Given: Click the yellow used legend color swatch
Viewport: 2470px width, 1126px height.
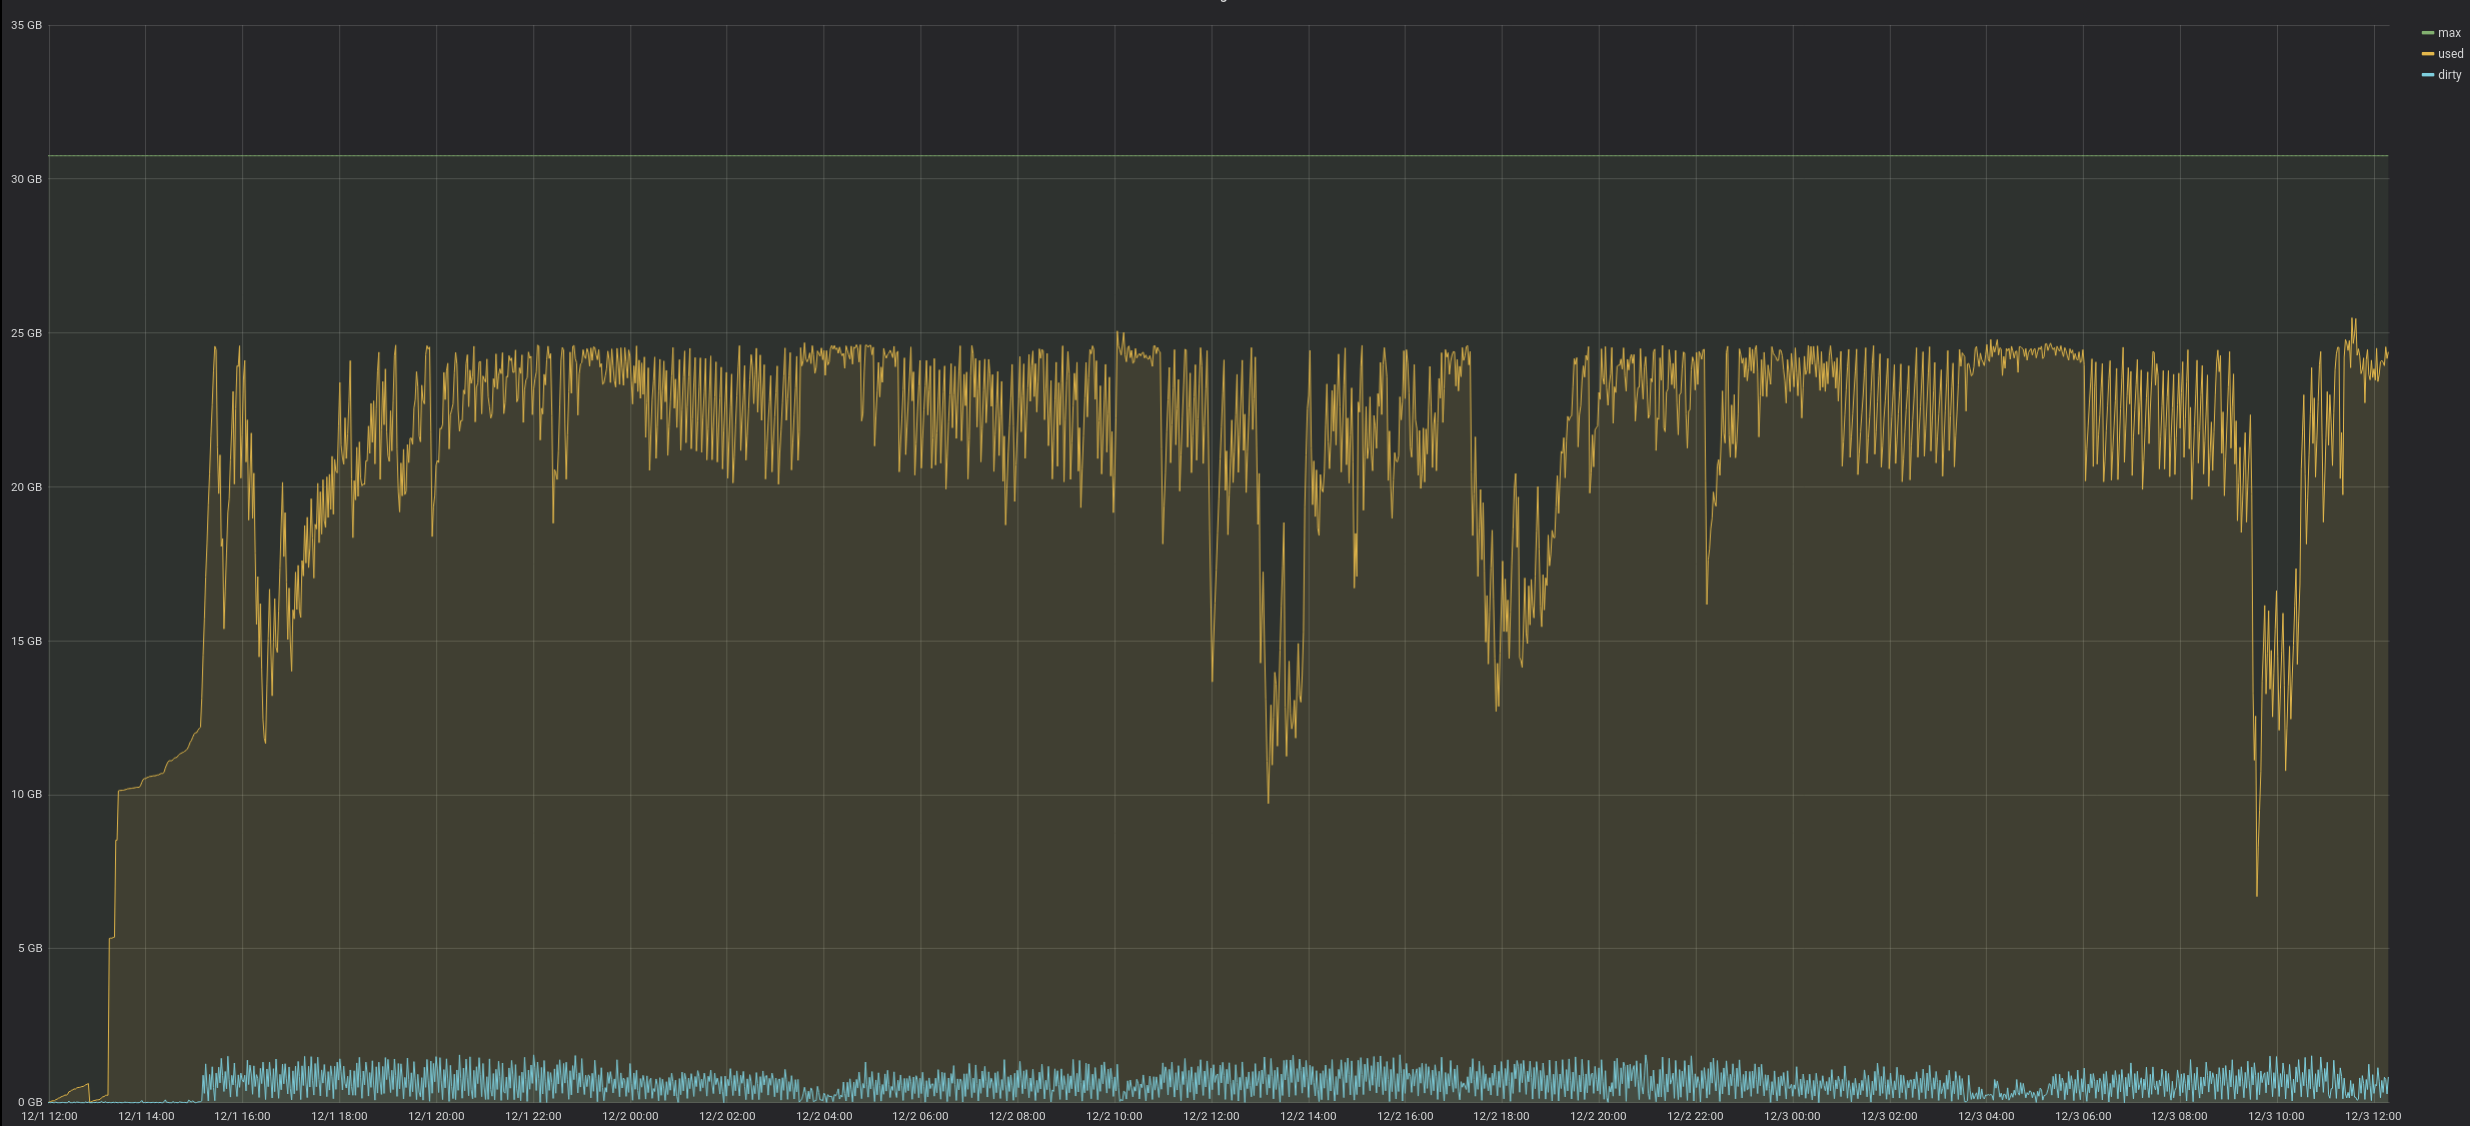Looking at the screenshot, I should [x=2428, y=54].
